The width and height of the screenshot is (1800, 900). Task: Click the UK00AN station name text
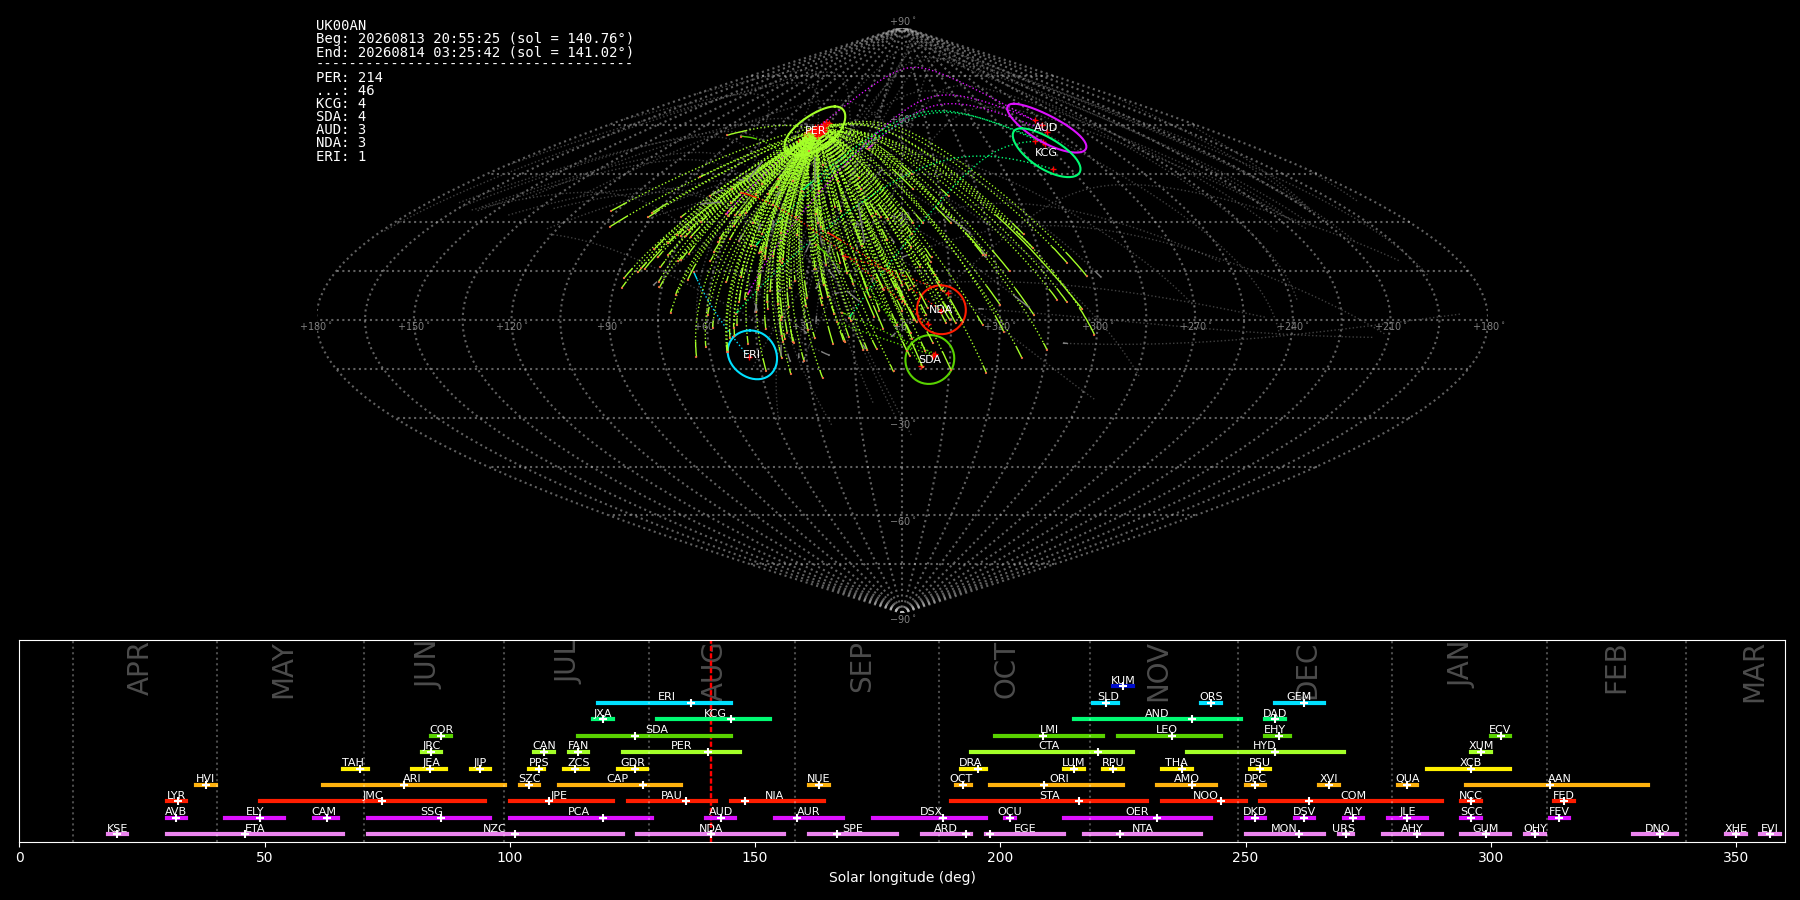(x=341, y=25)
